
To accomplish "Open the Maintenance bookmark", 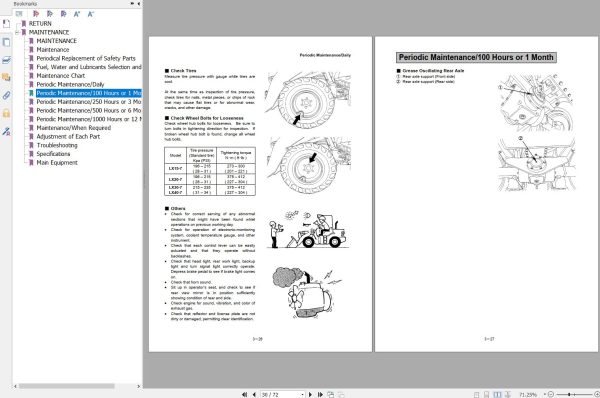I will (x=53, y=50).
